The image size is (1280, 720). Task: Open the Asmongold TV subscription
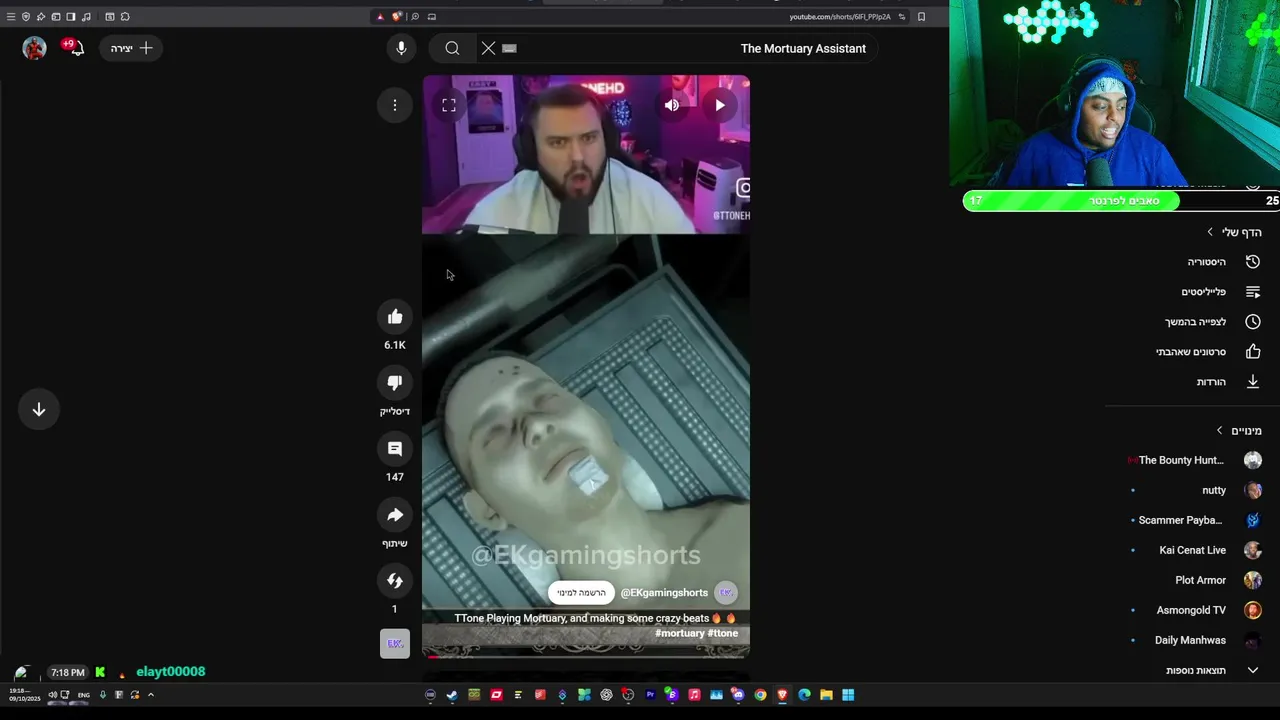point(1188,610)
